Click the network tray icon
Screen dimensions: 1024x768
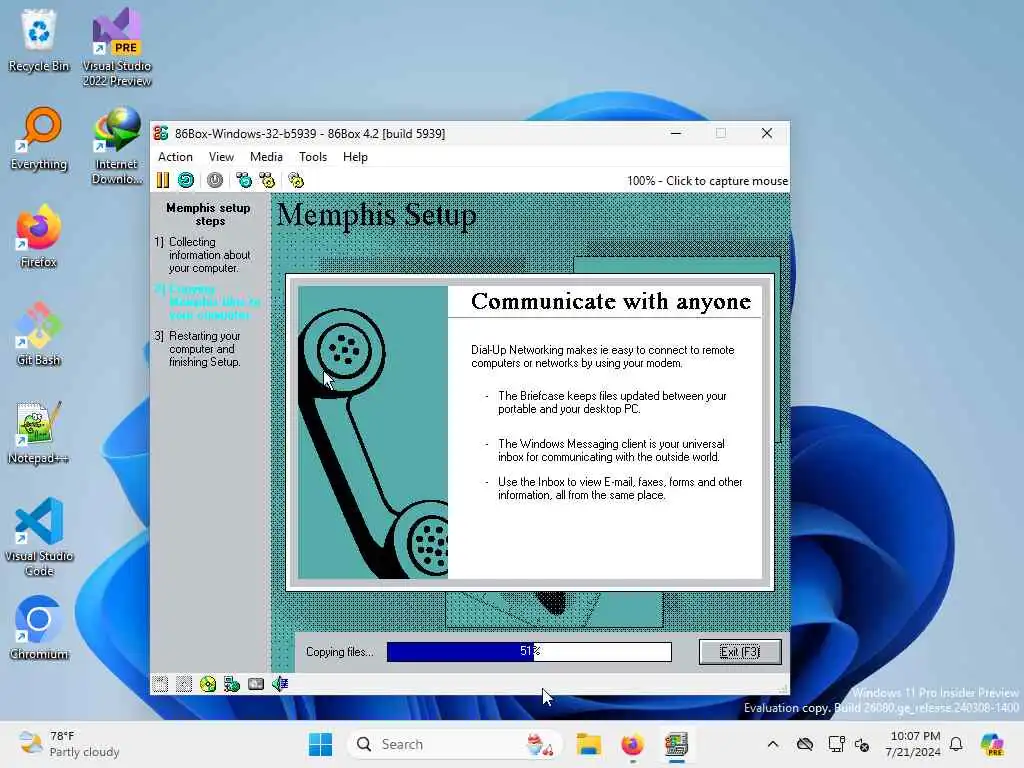836,744
